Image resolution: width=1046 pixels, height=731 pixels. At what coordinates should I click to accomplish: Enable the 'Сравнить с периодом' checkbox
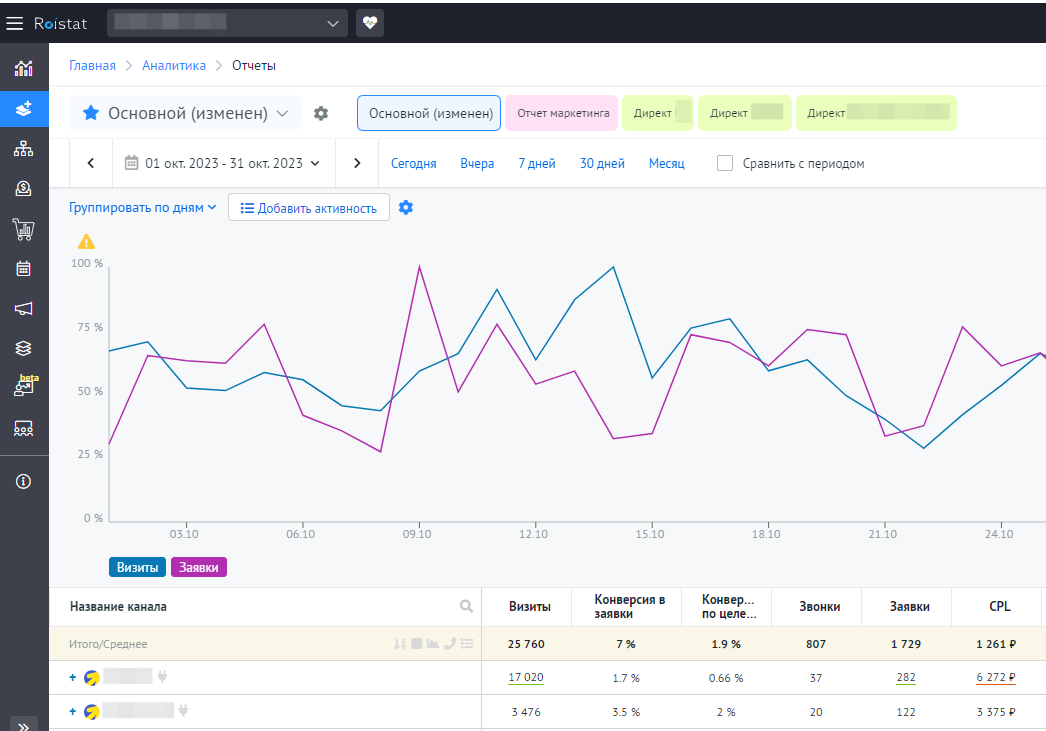tap(725, 163)
